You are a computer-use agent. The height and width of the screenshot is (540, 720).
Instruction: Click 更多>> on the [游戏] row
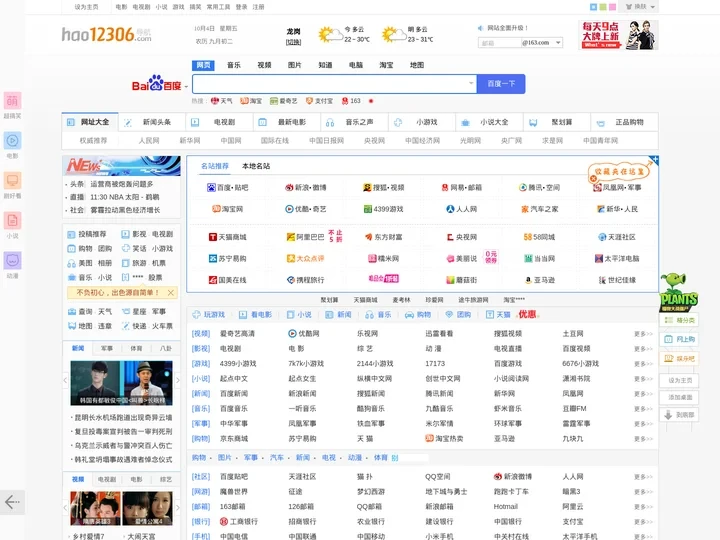click(x=643, y=364)
